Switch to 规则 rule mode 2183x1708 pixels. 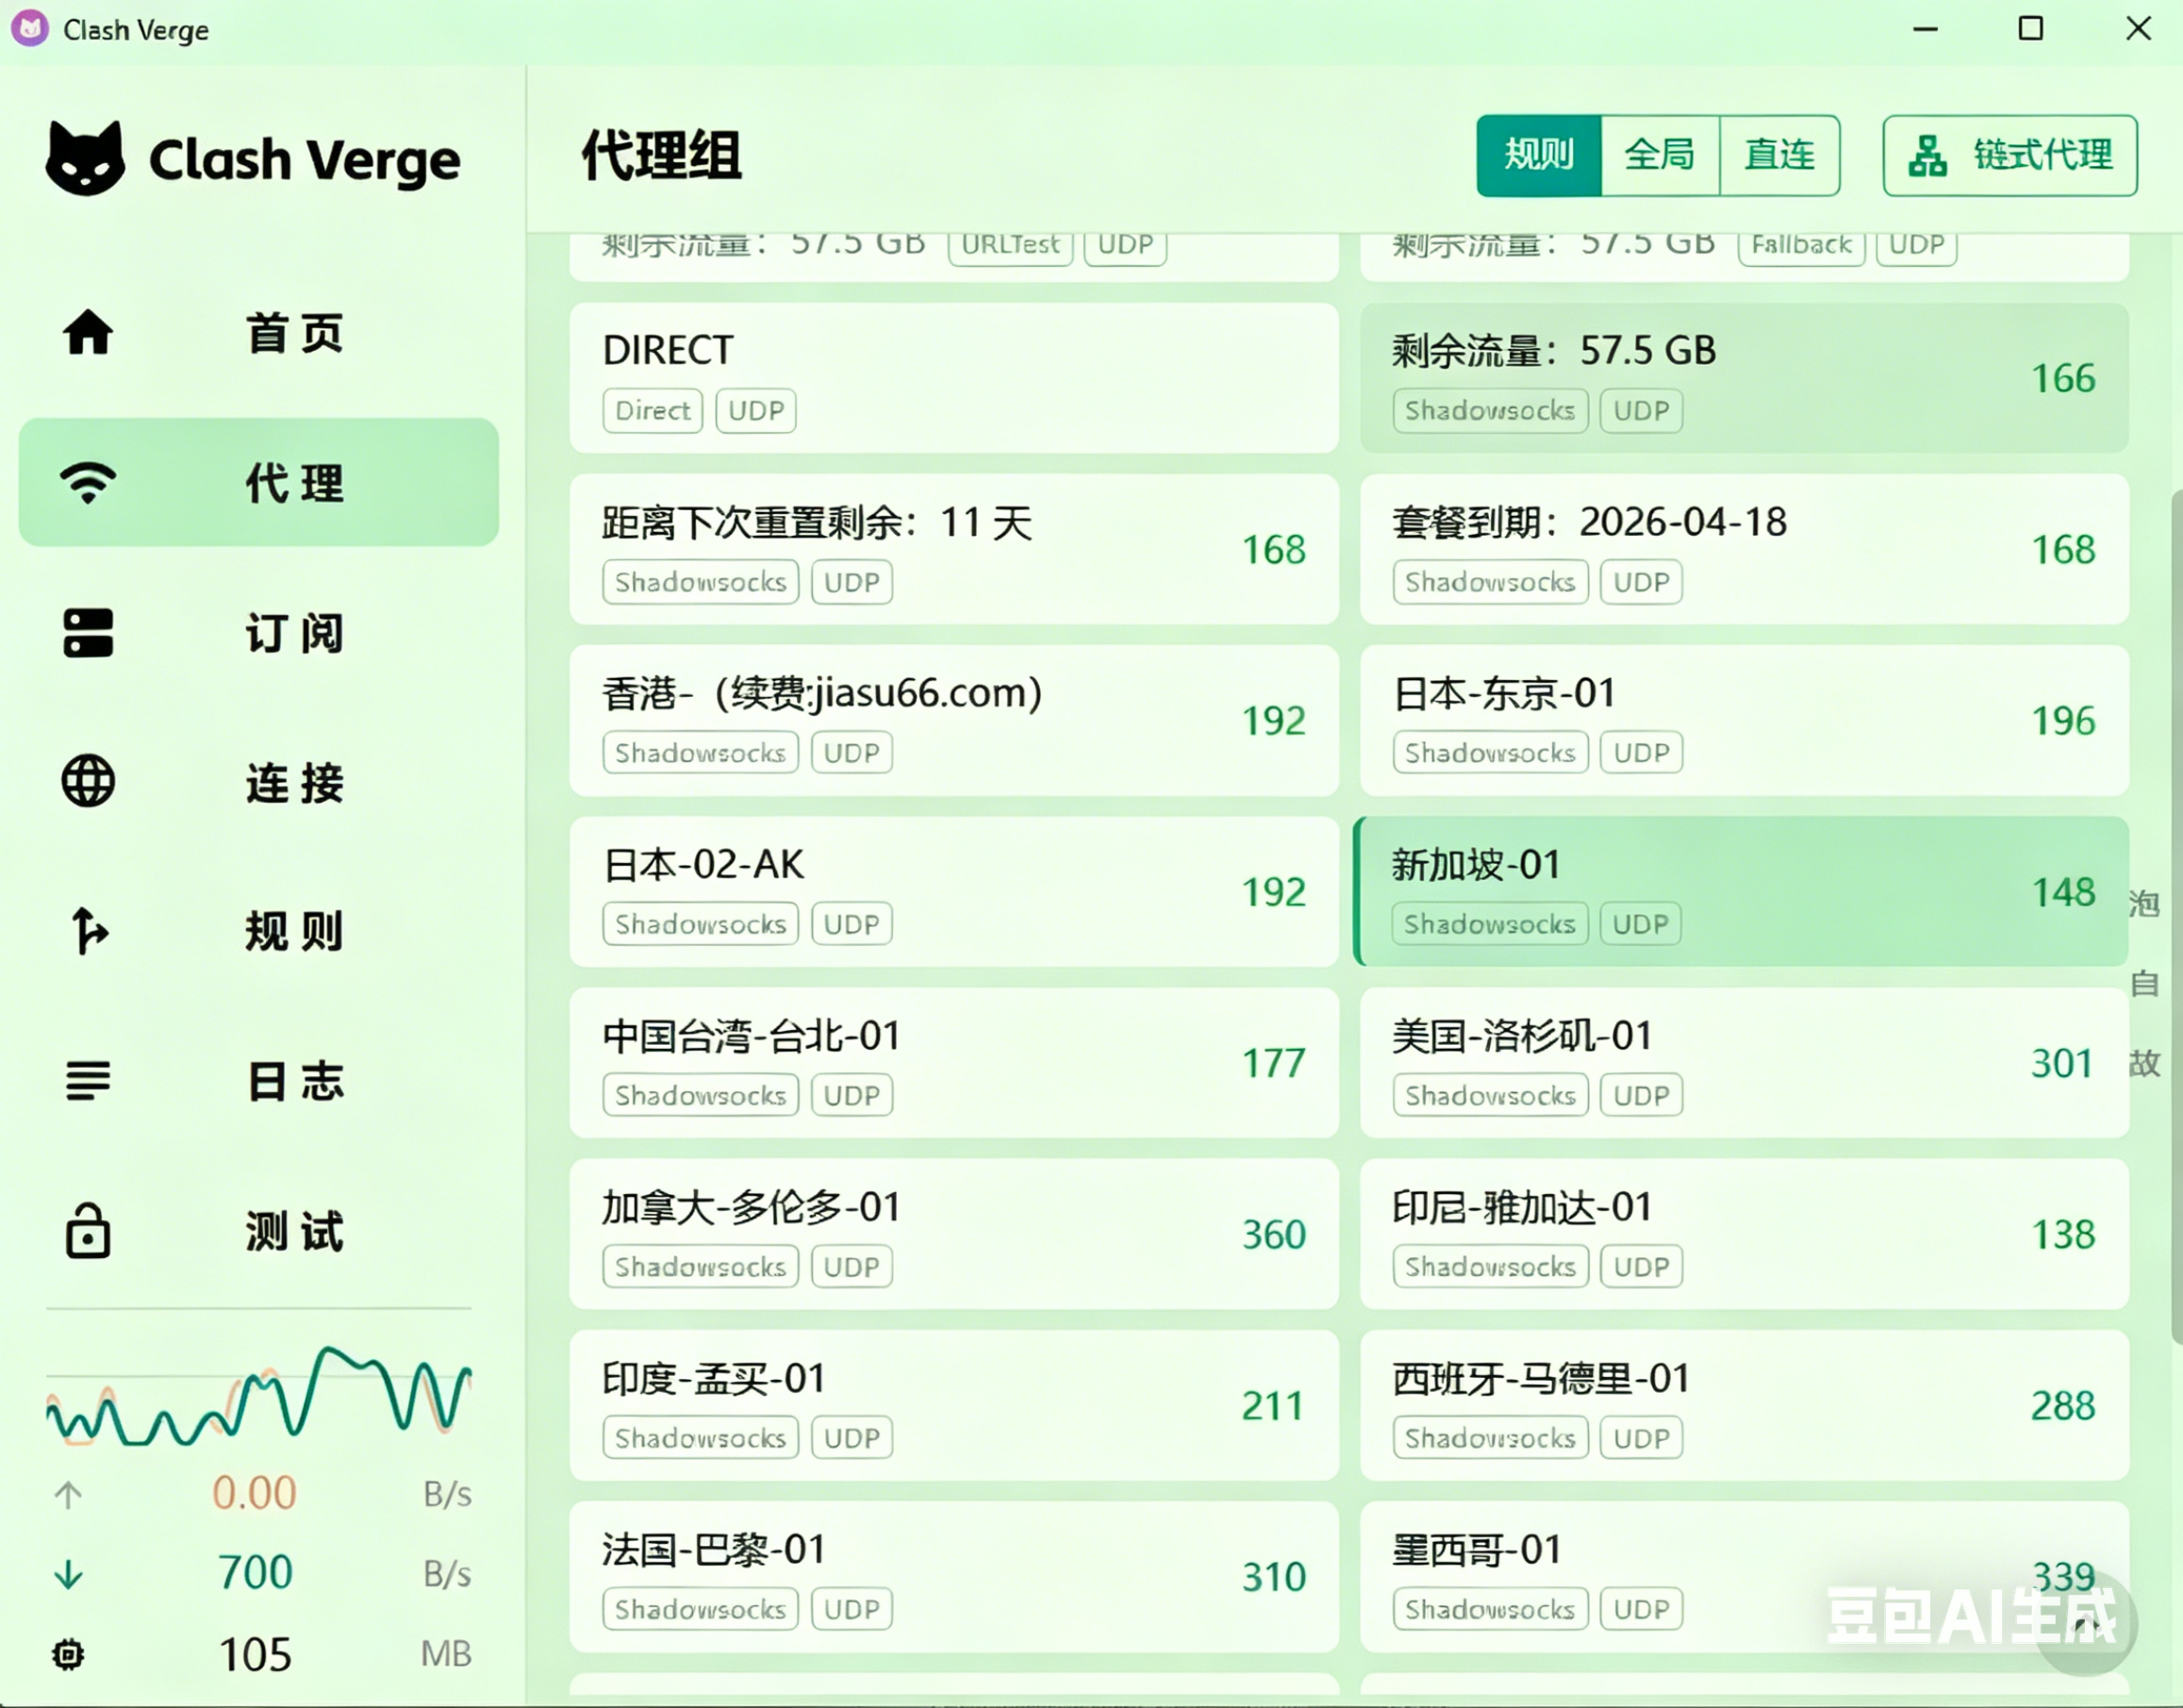[1539, 155]
